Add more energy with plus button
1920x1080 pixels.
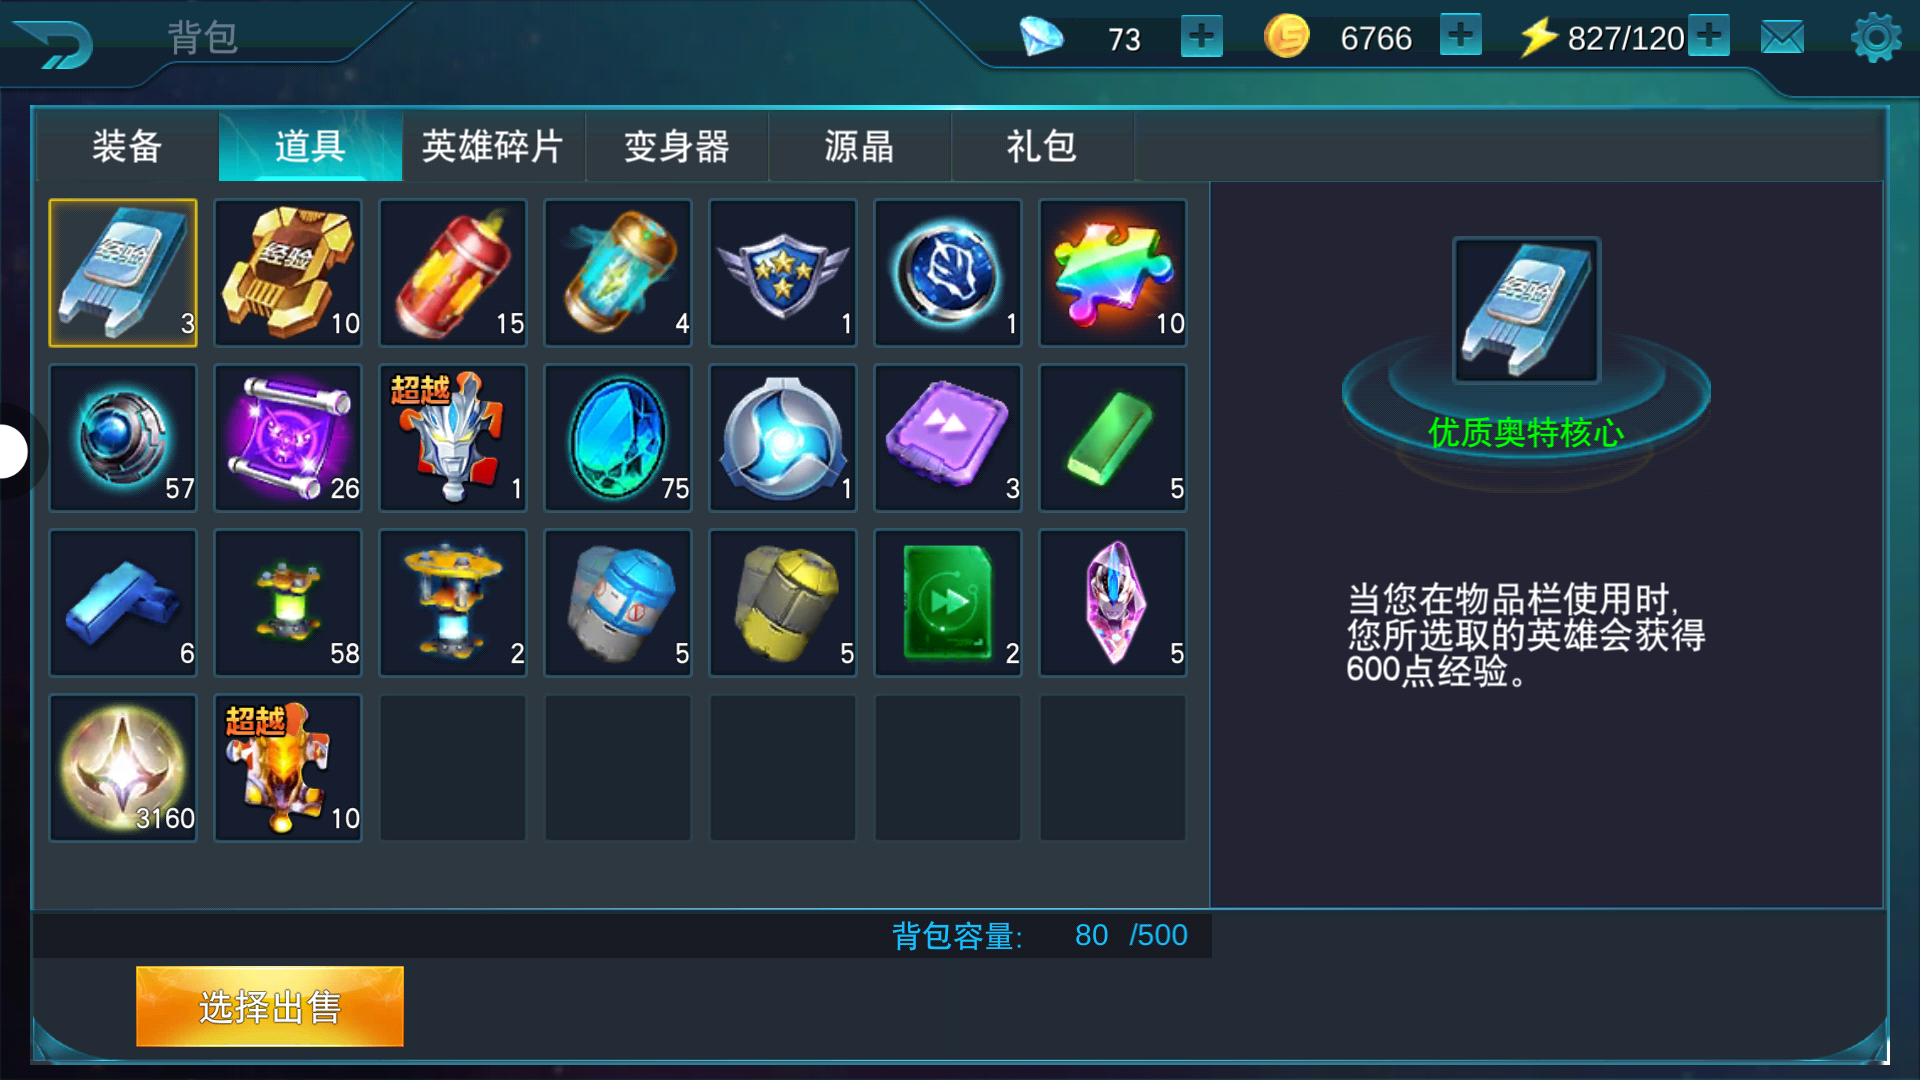[x=1709, y=35]
